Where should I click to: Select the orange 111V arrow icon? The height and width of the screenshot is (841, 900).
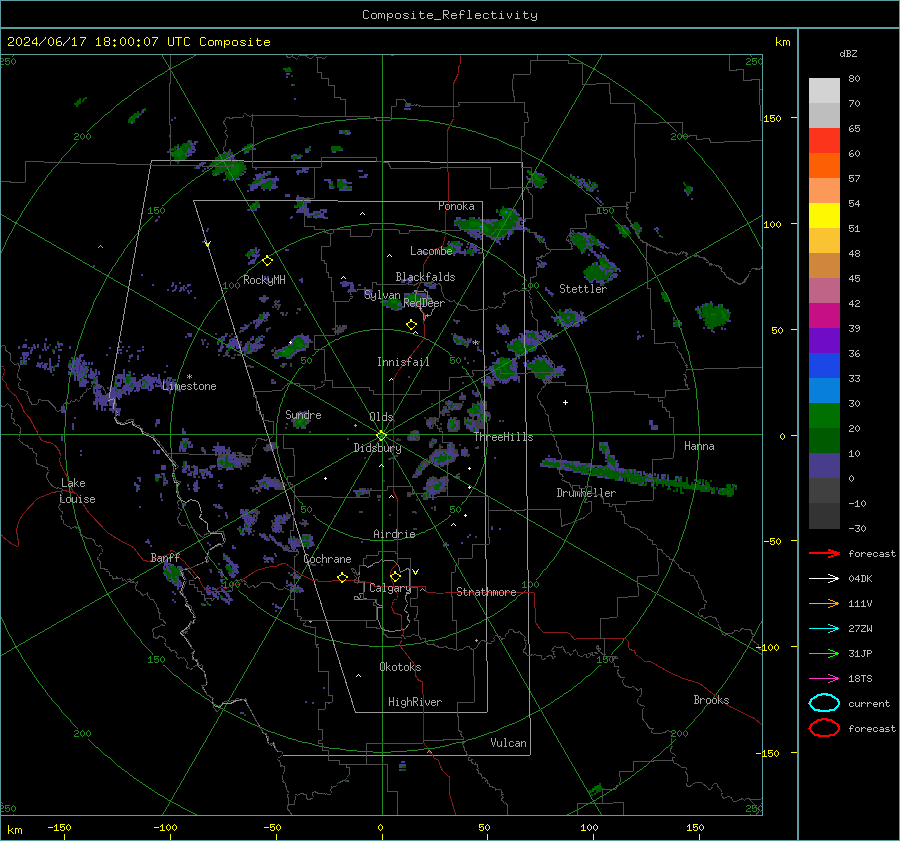coord(824,603)
